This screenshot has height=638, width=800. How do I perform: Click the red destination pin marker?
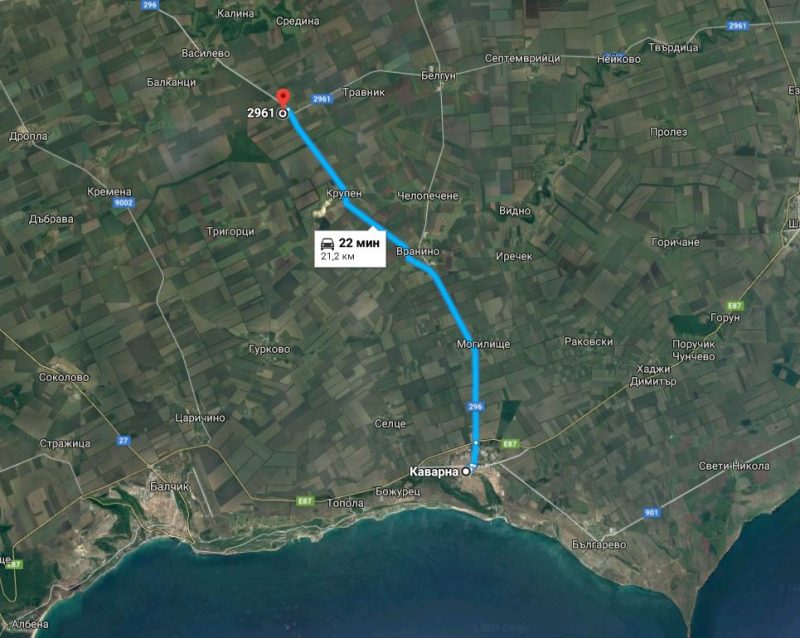coord(283,98)
